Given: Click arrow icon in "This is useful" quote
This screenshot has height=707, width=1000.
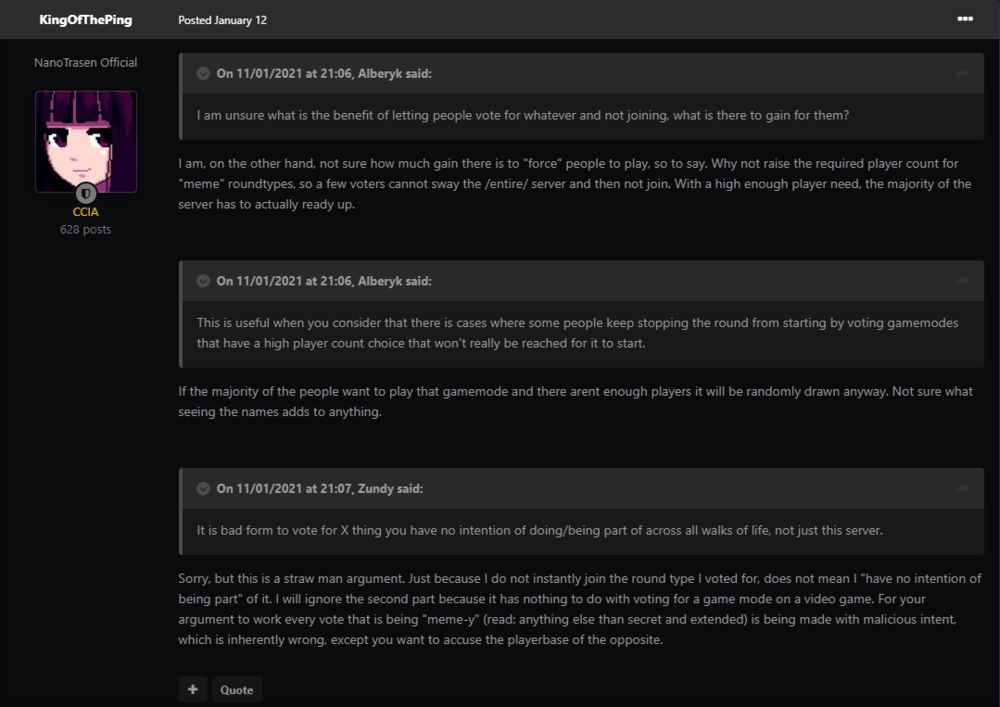Looking at the screenshot, I should [962, 282].
